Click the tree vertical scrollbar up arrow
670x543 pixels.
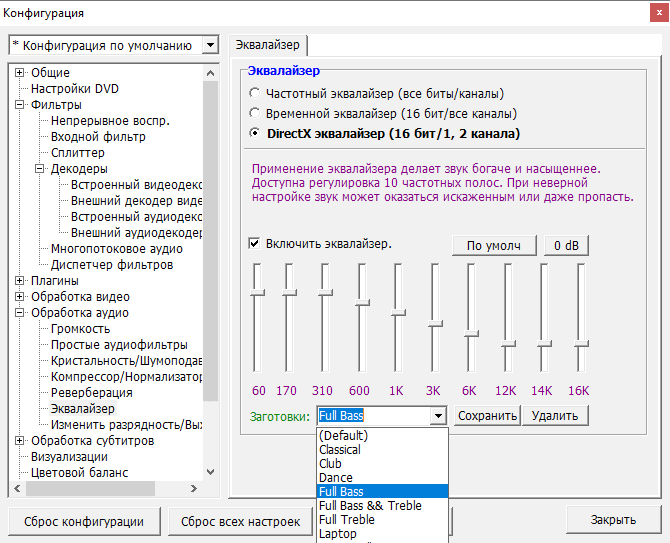pyautogui.click(x=210, y=73)
